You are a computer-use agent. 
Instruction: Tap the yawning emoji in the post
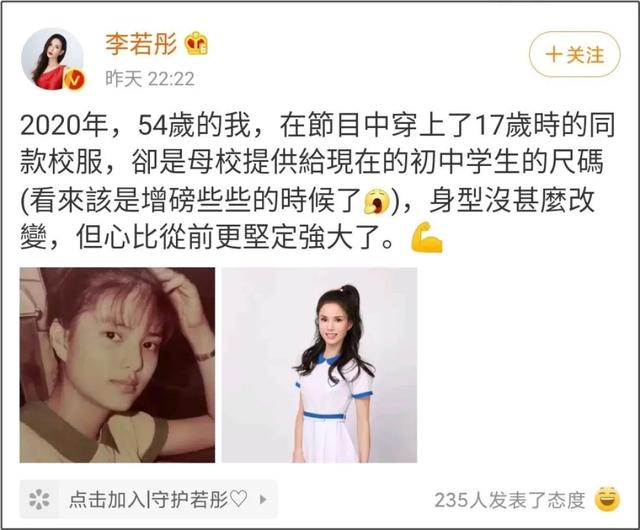coord(377,201)
